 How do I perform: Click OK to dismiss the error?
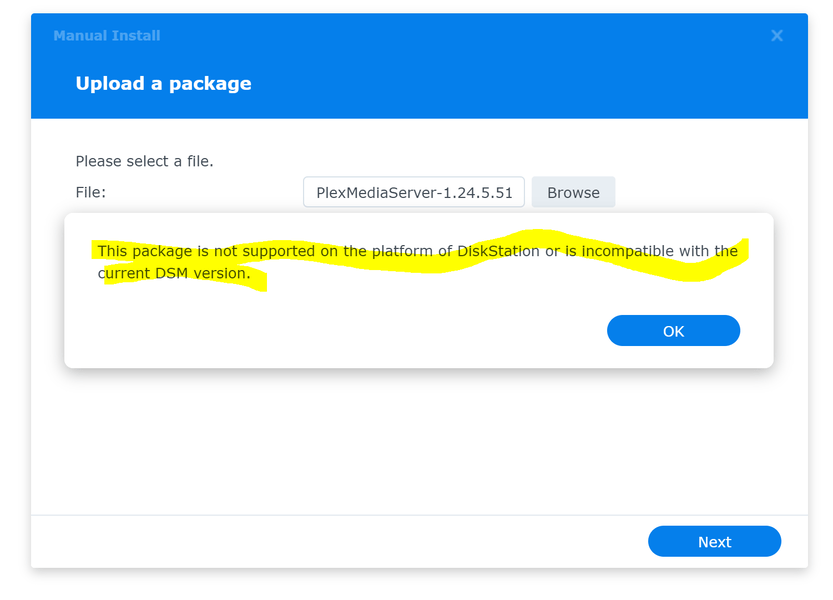click(673, 331)
